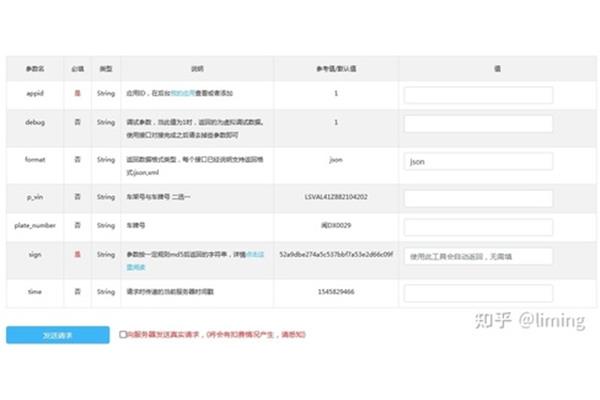Click the String type in appid row

click(x=106, y=93)
